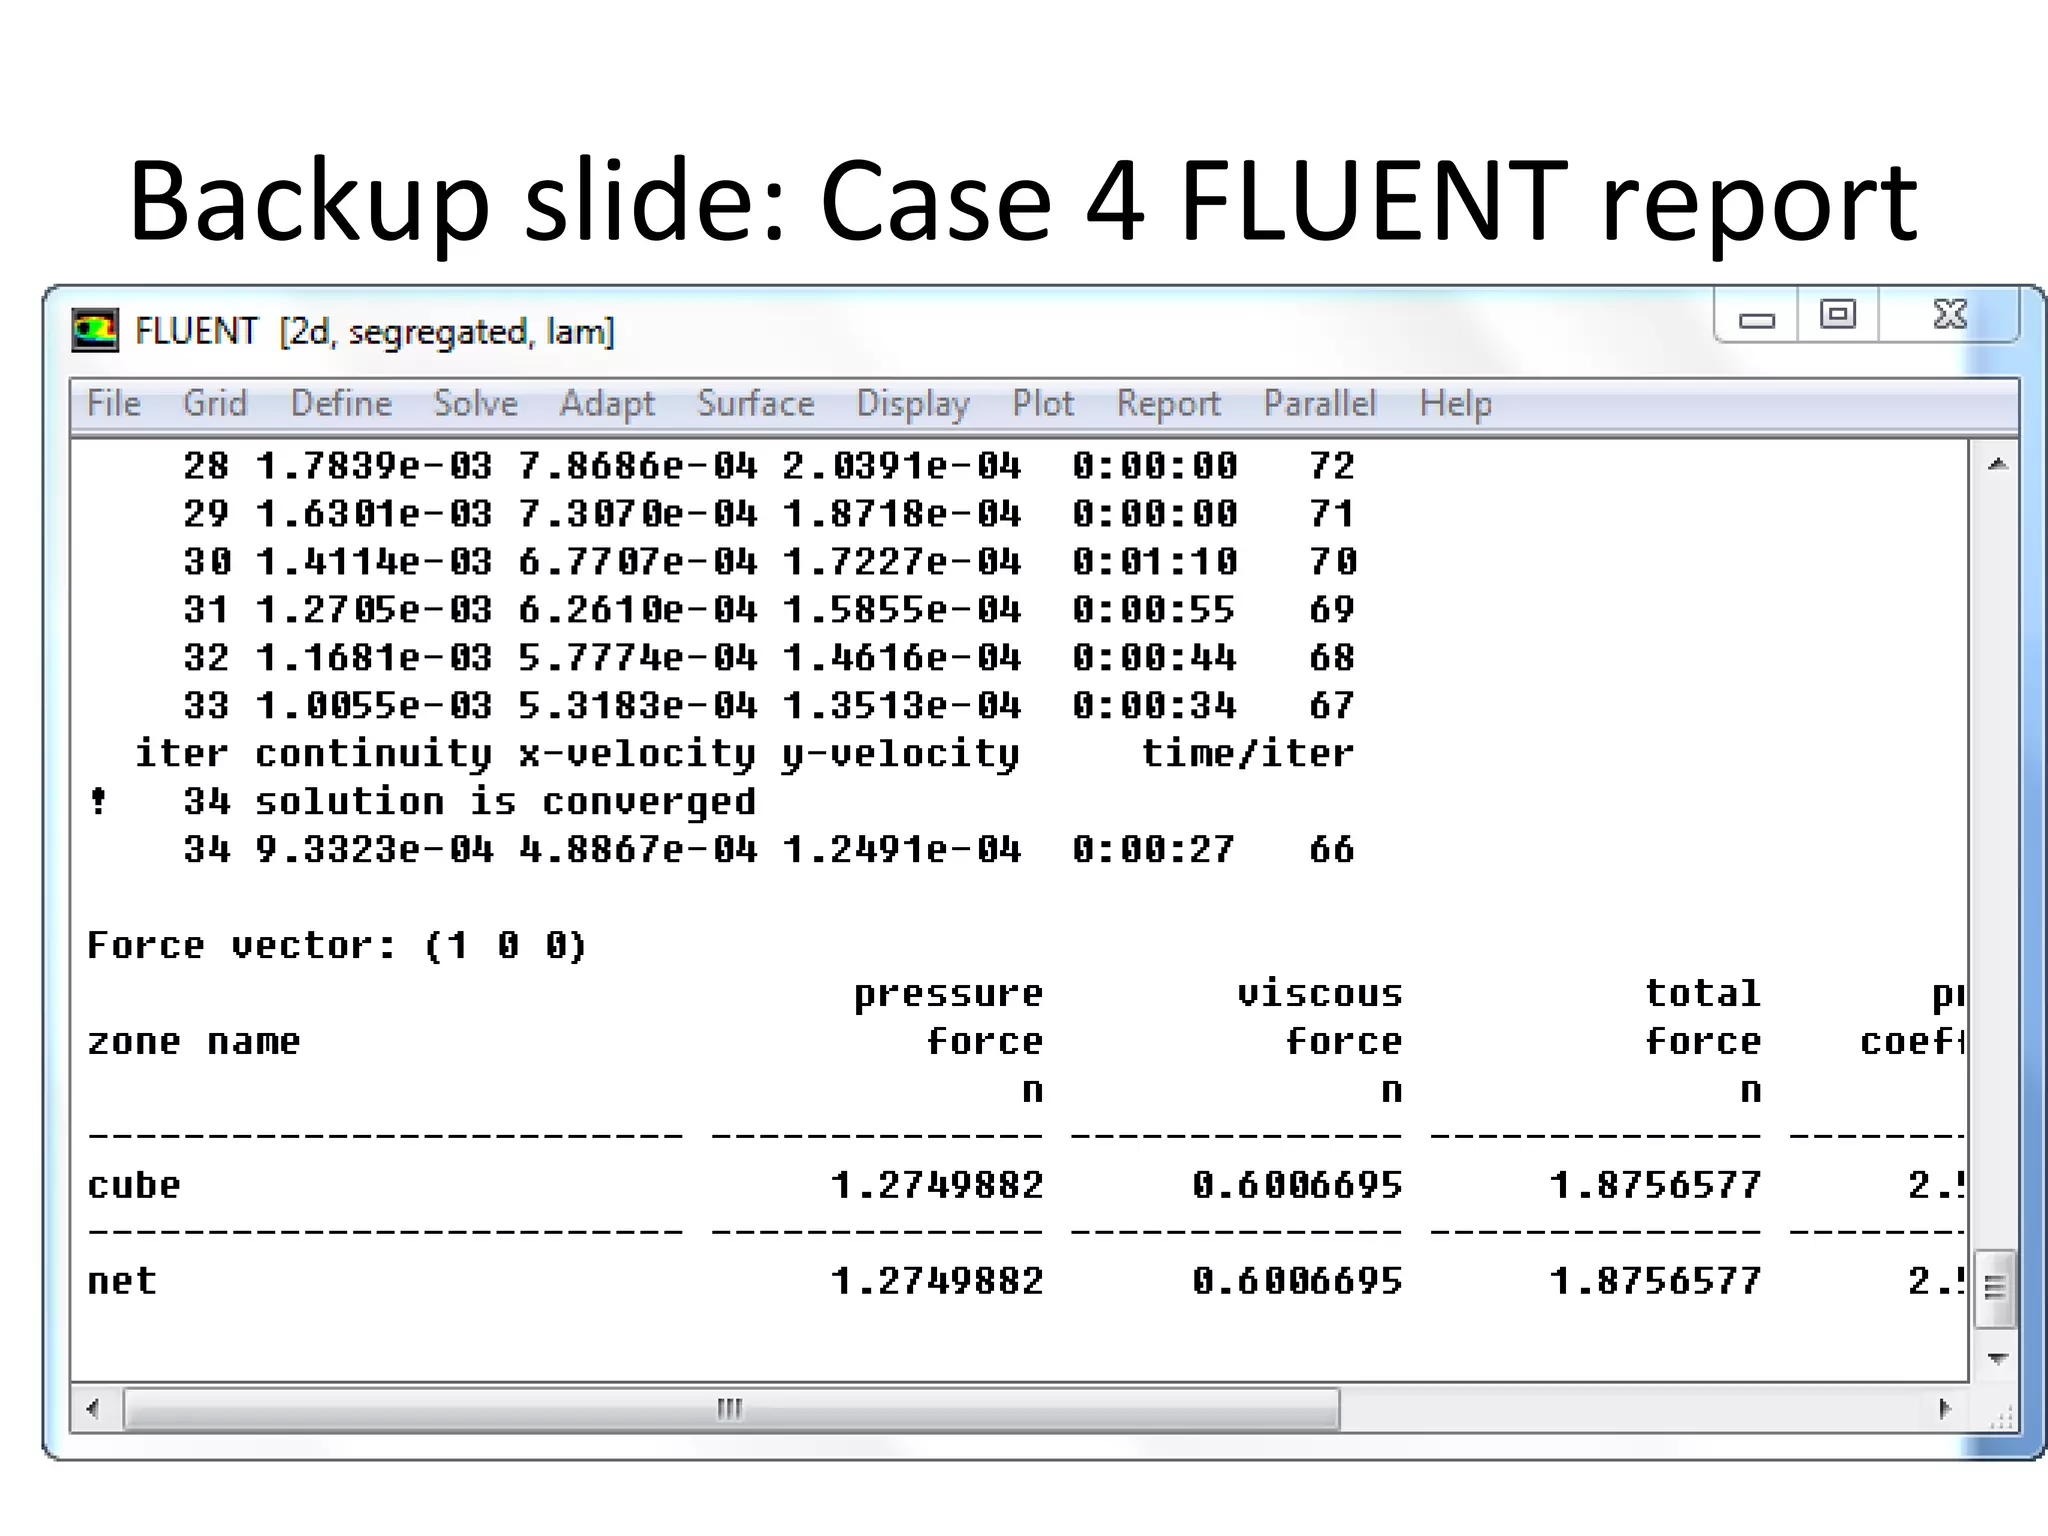2048x1536 pixels.
Task: Click the horizontal scrollbar left arrow
Action: click(93, 1409)
